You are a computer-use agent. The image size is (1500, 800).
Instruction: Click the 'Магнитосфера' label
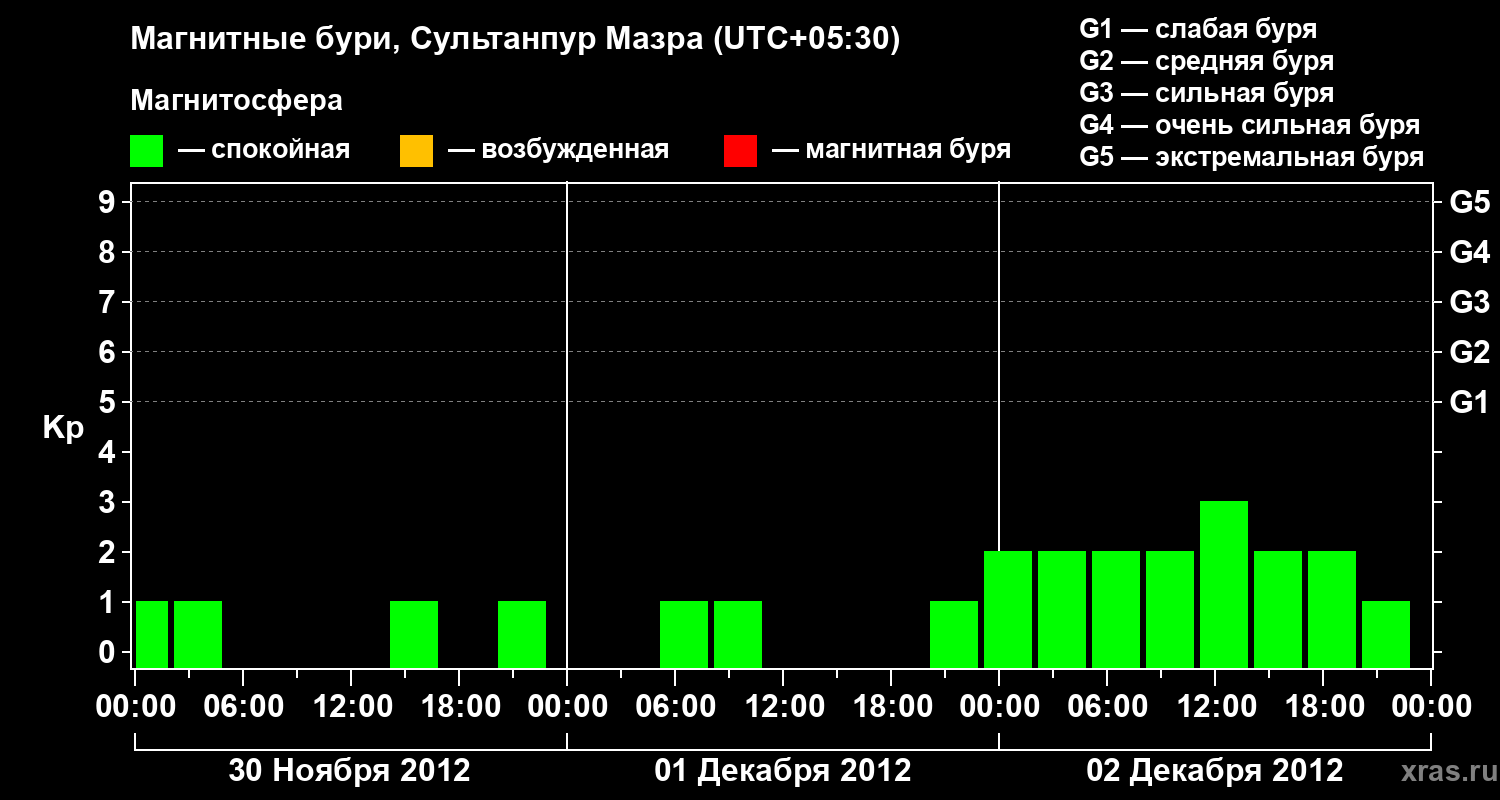point(236,101)
